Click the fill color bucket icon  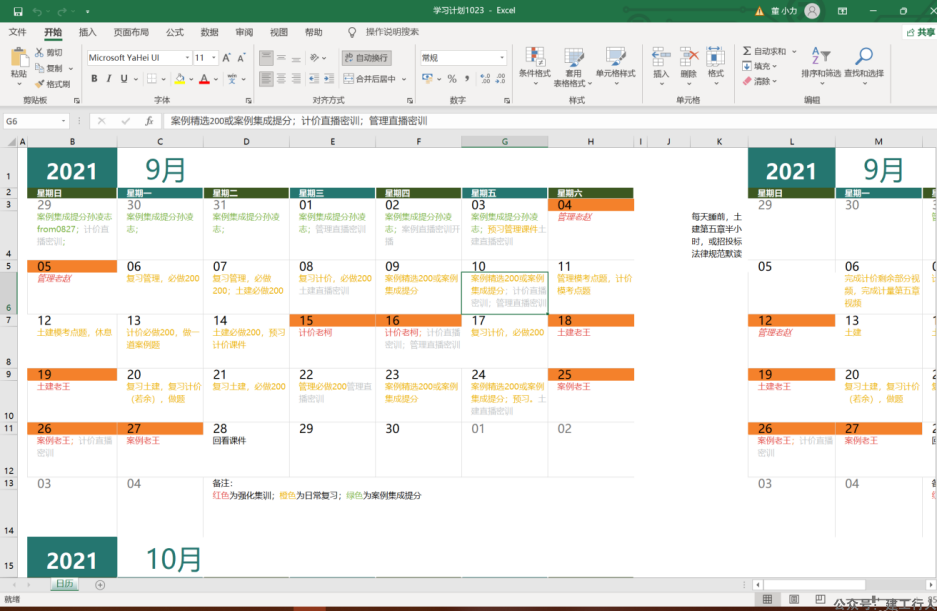coord(179,79)
